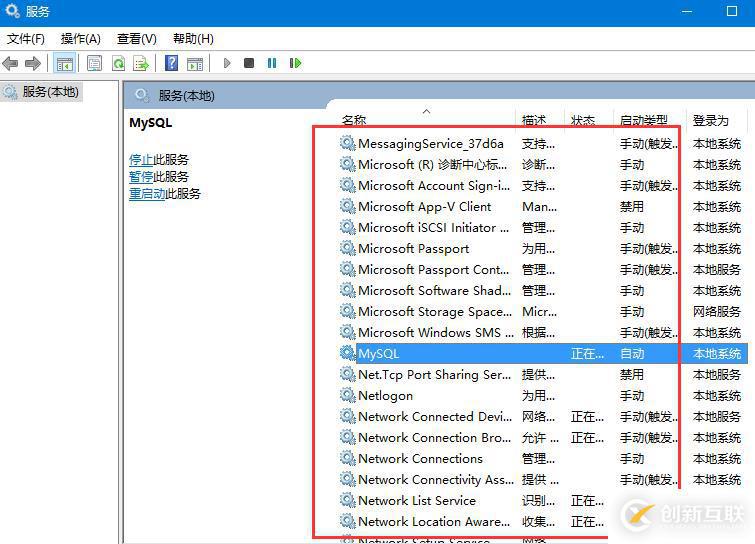Image resolution: width=755 pixels, height=544 pixels.
Task: Click the Forward arrow toolbar icon
Action: coord(33,63)
